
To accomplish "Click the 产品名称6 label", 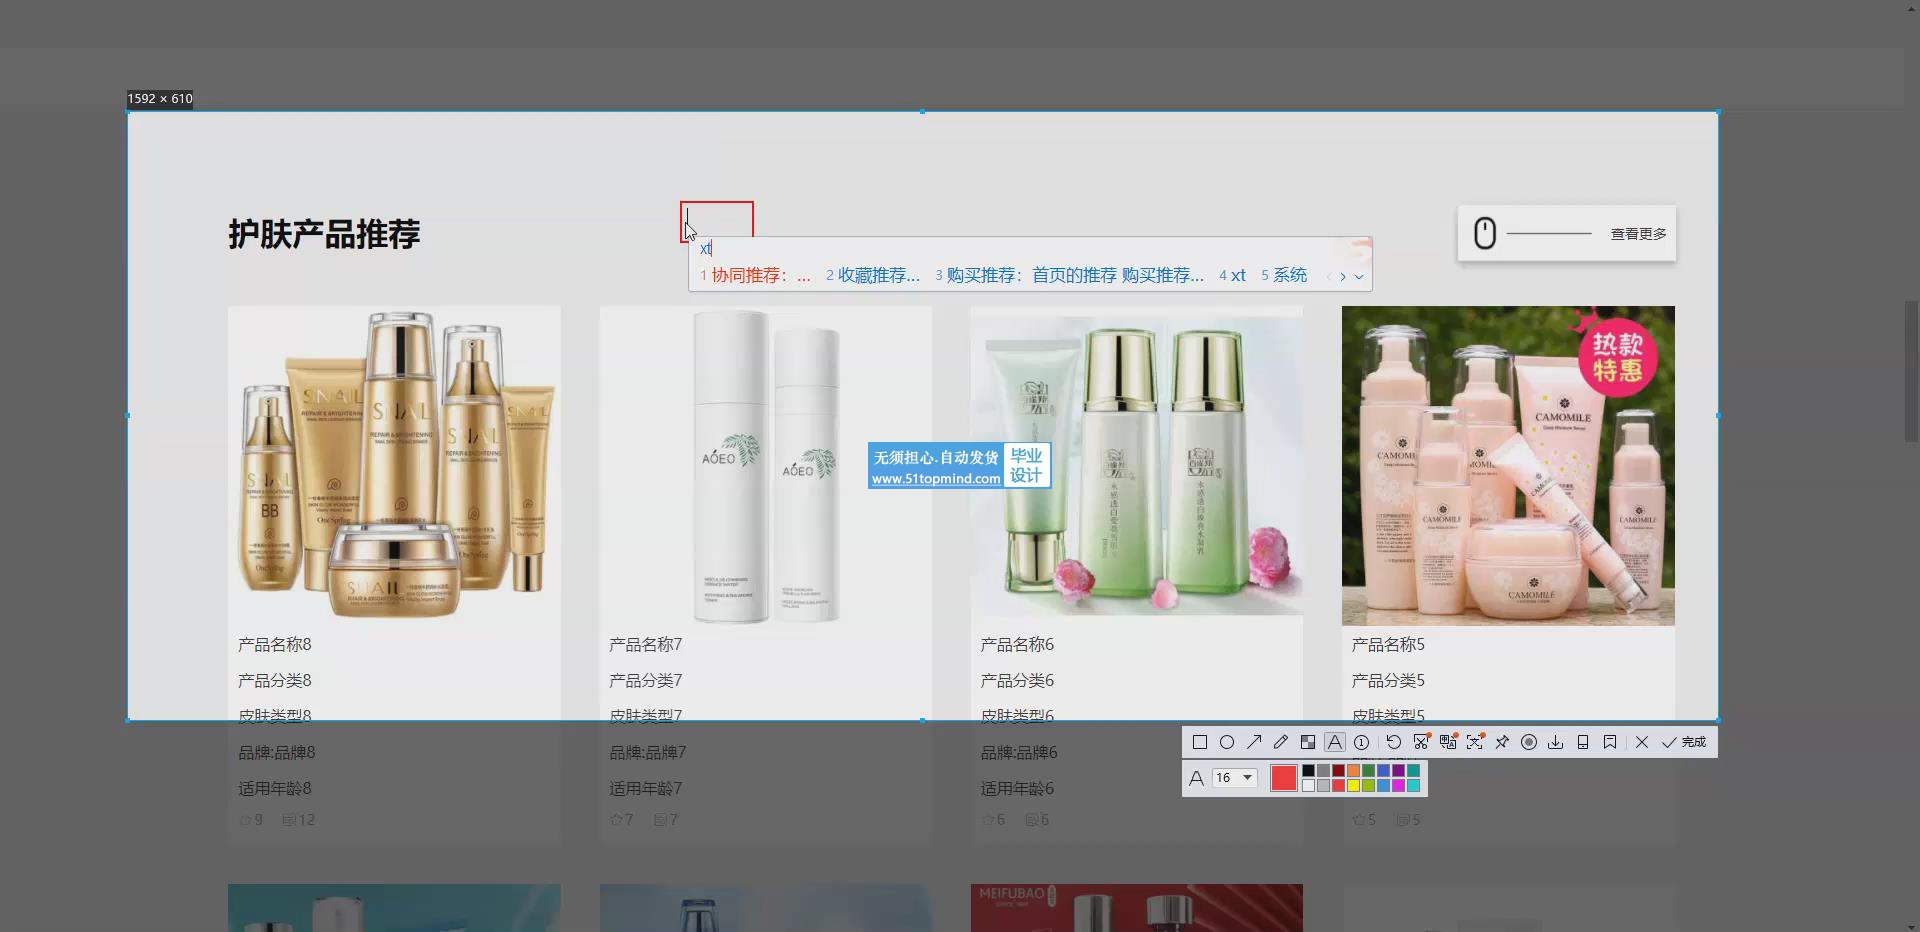I will point(1017,645).
